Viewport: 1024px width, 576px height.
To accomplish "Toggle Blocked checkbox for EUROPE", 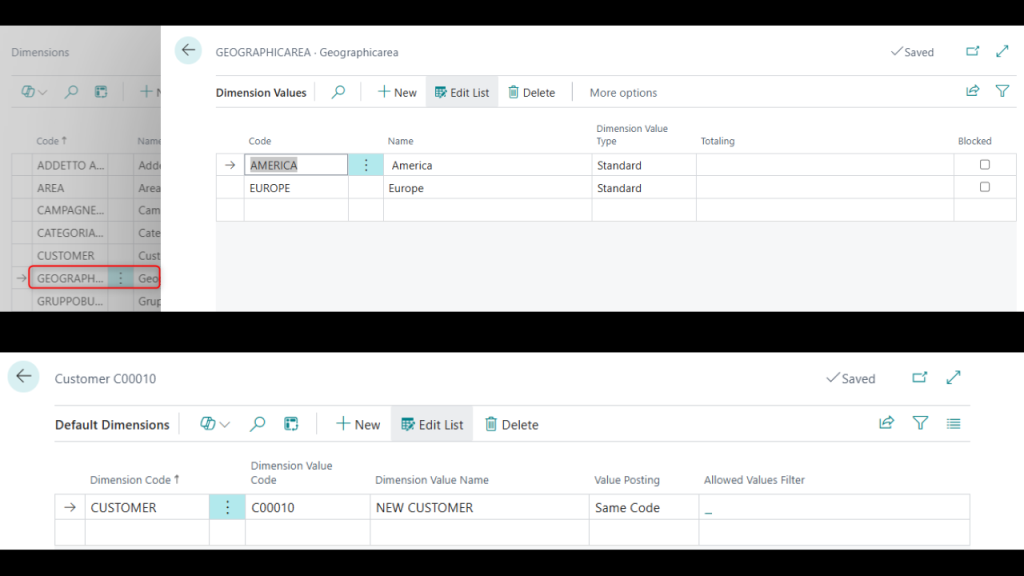I will tap(984, 188).
